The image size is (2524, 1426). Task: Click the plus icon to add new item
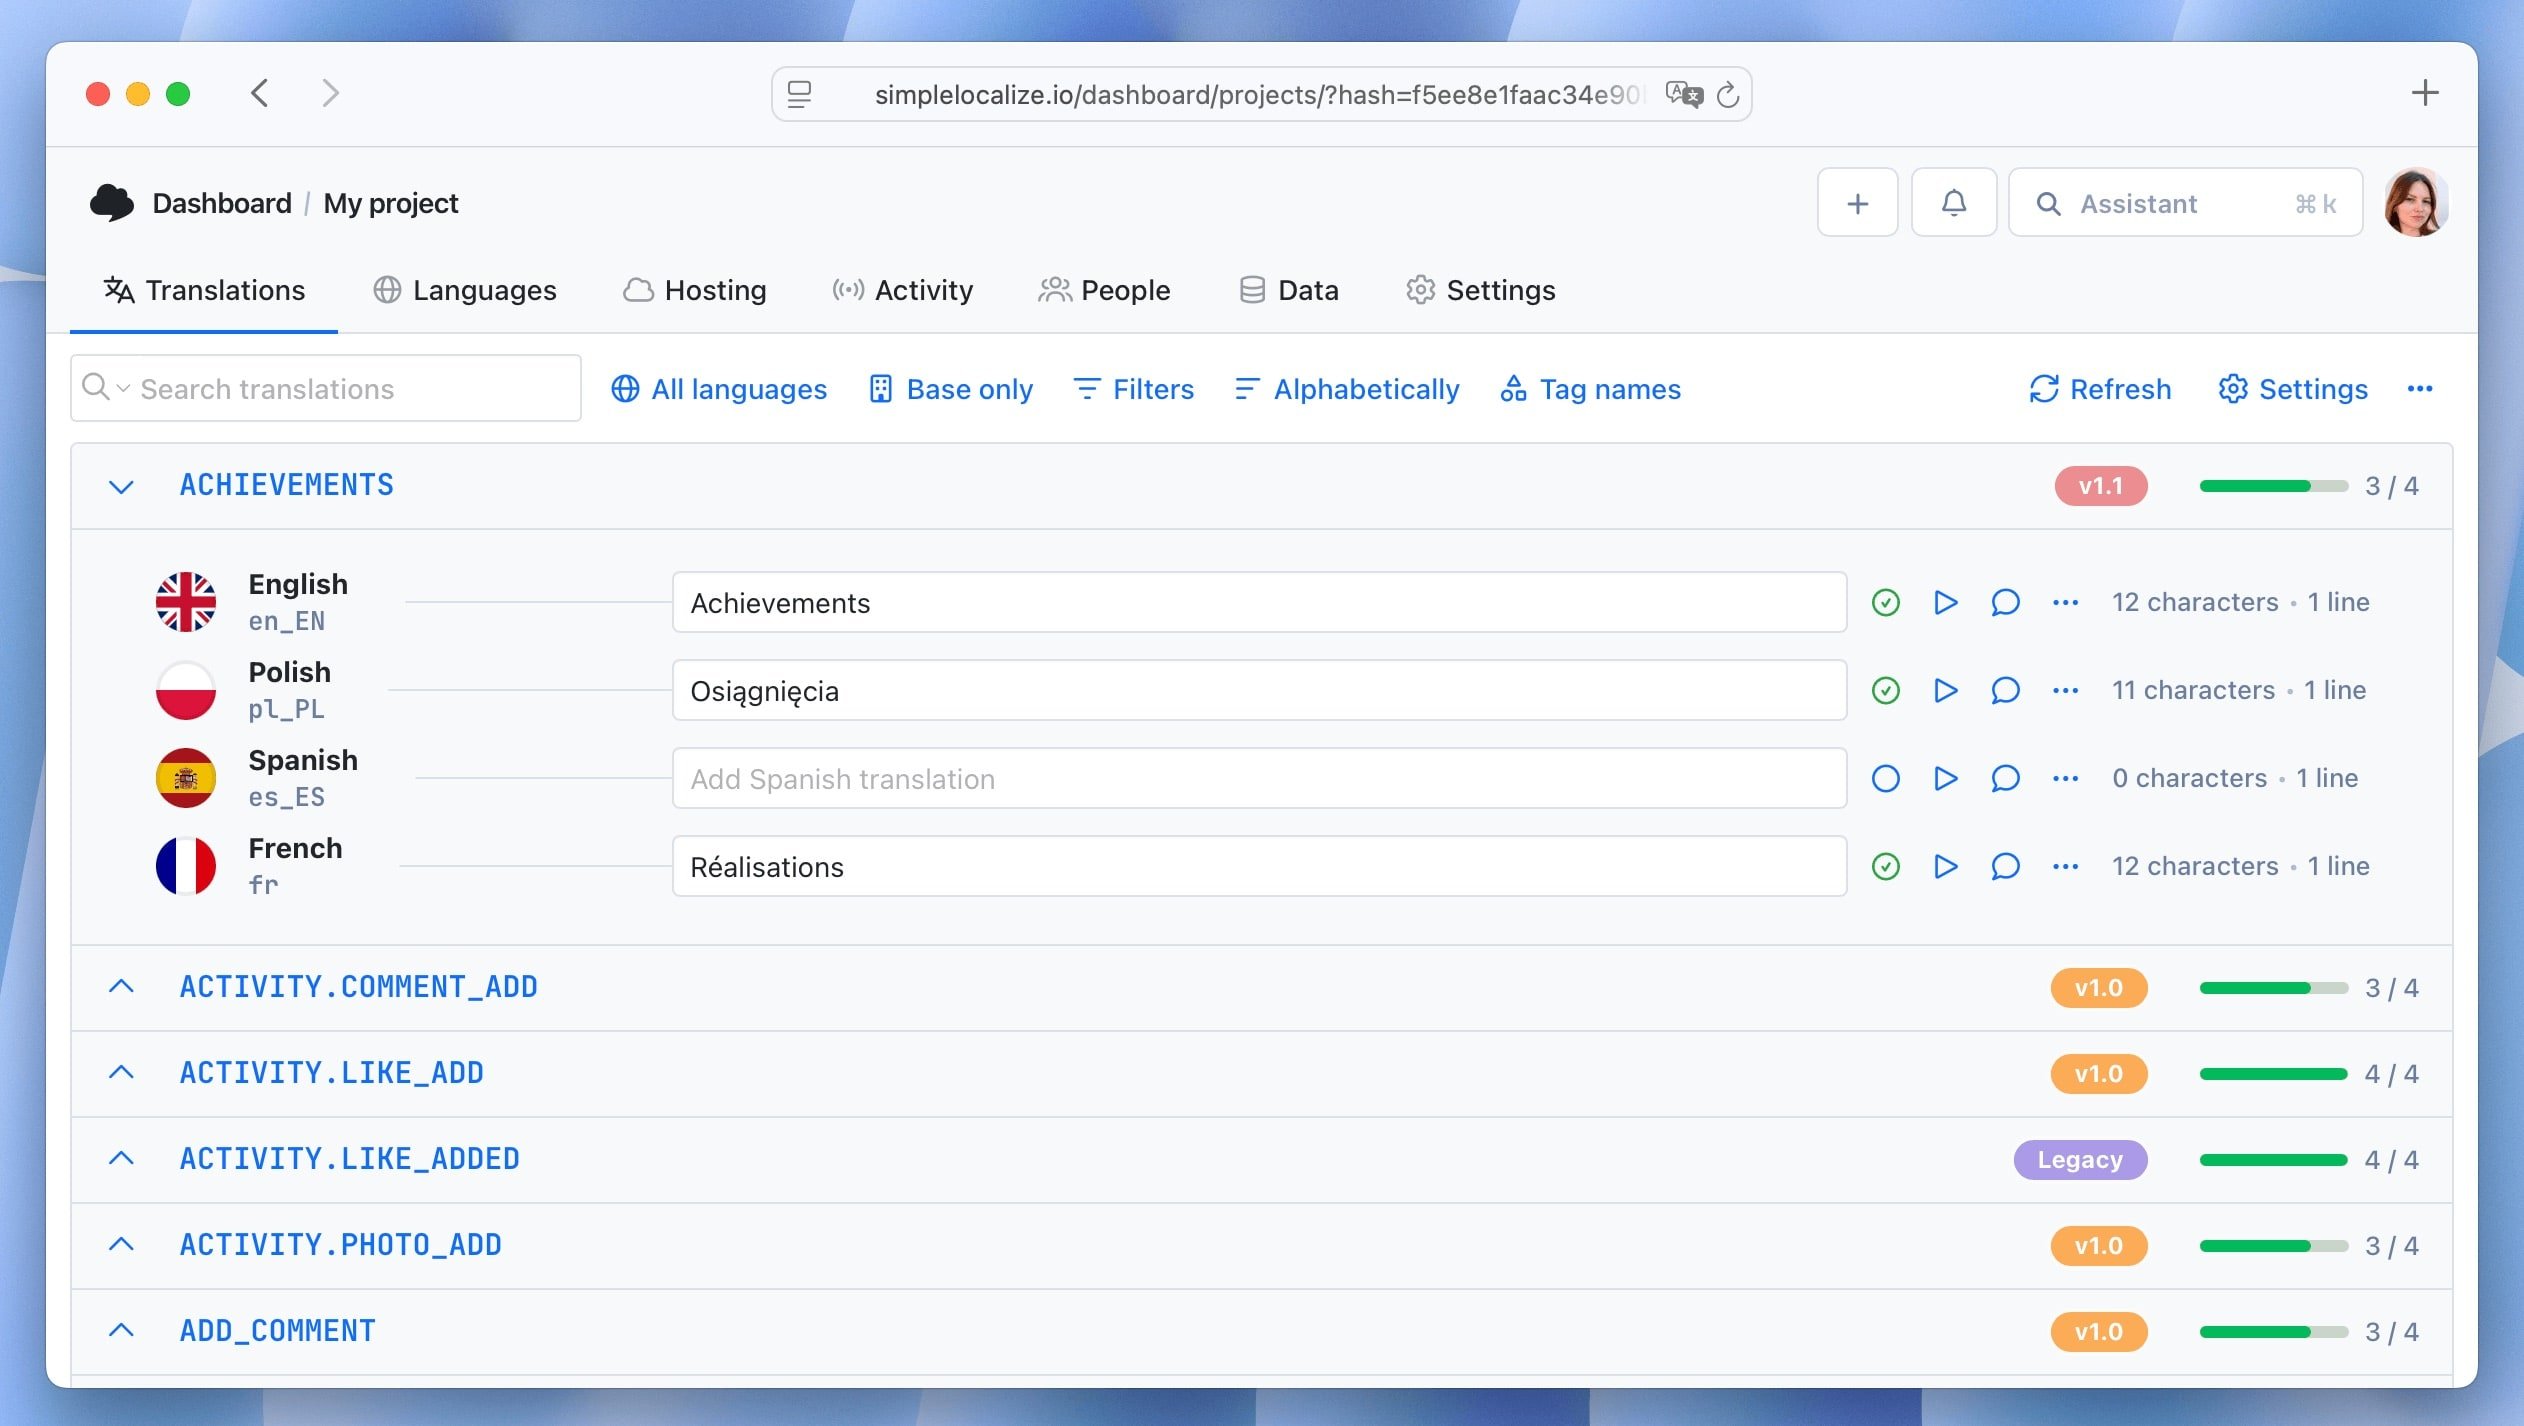point(1856,202)
